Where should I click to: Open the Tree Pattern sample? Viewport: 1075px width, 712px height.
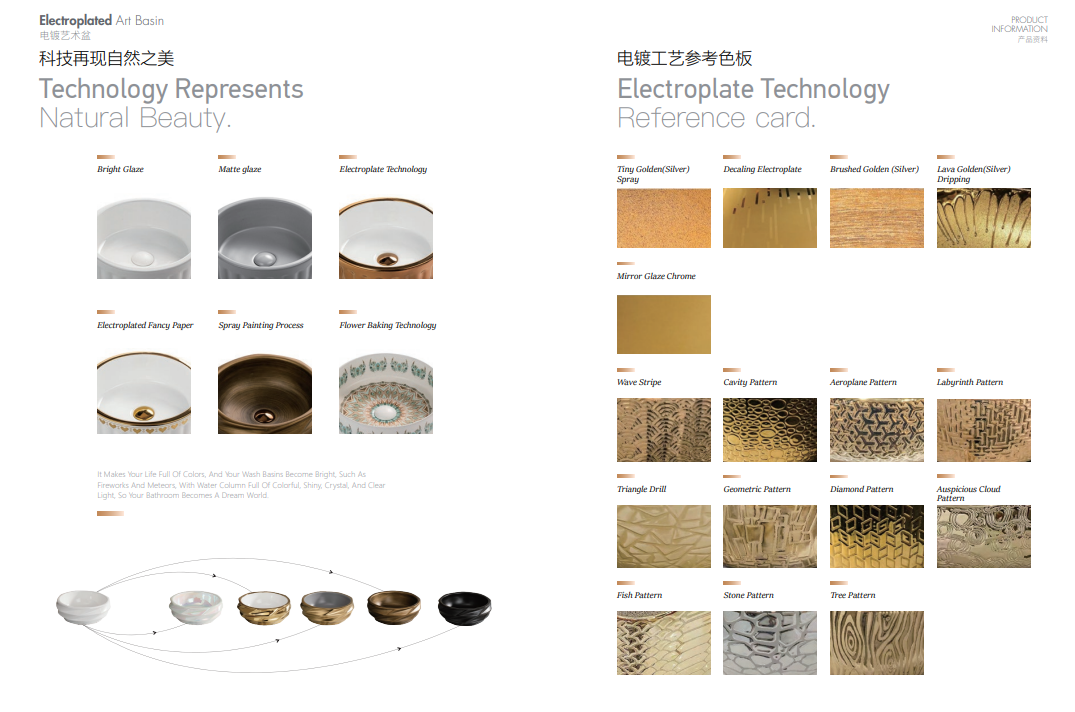[877, 643]
